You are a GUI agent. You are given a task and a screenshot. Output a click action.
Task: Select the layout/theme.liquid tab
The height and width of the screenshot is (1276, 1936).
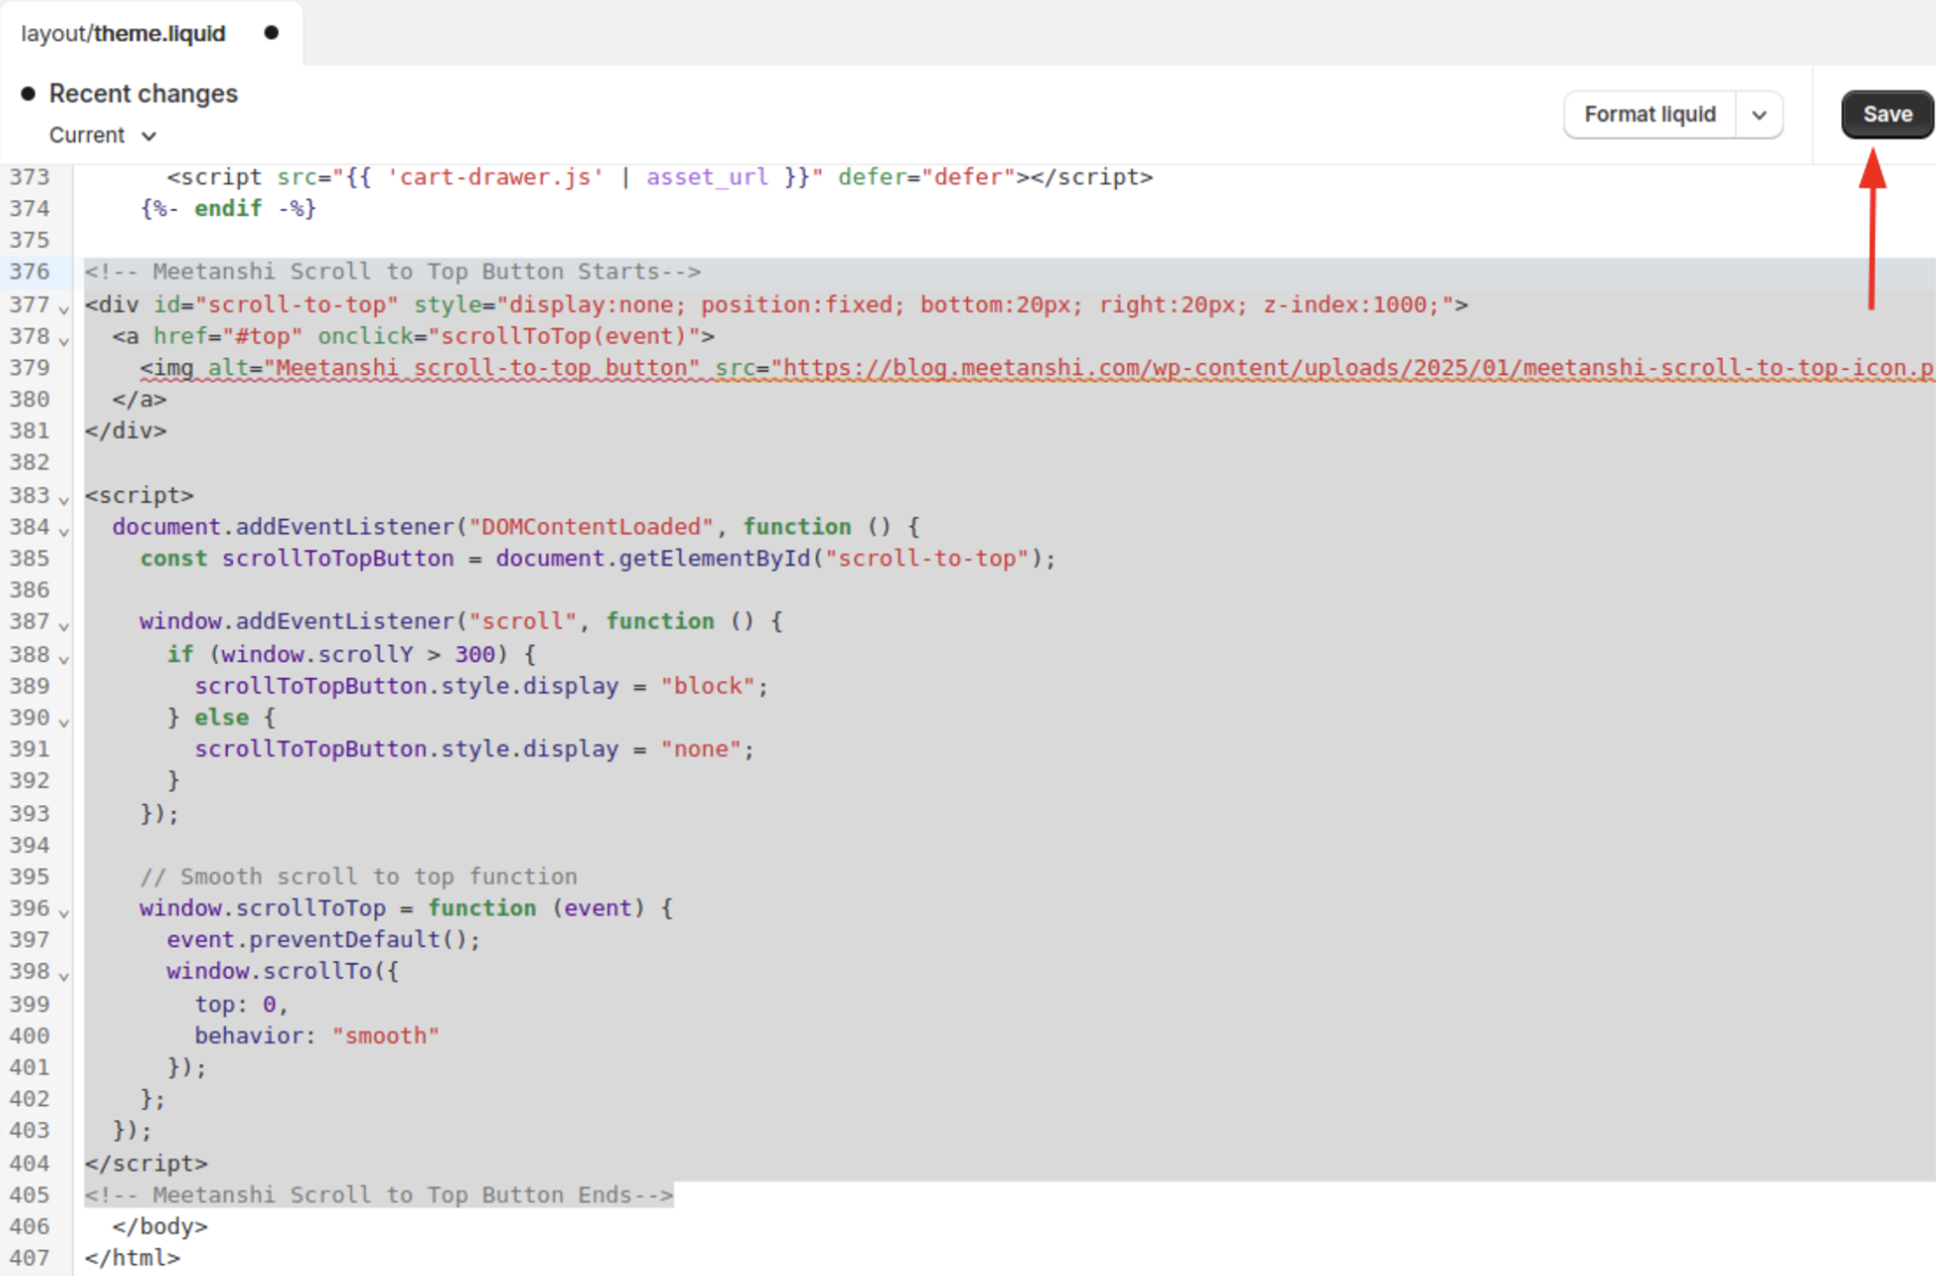(x=123, y=33)
